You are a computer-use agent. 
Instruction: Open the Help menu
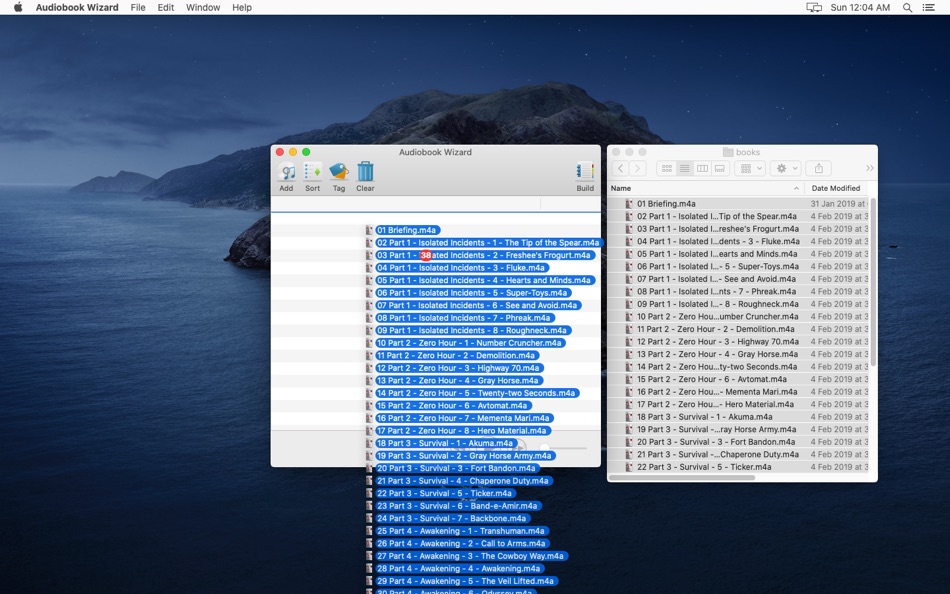tap(242, 7)
